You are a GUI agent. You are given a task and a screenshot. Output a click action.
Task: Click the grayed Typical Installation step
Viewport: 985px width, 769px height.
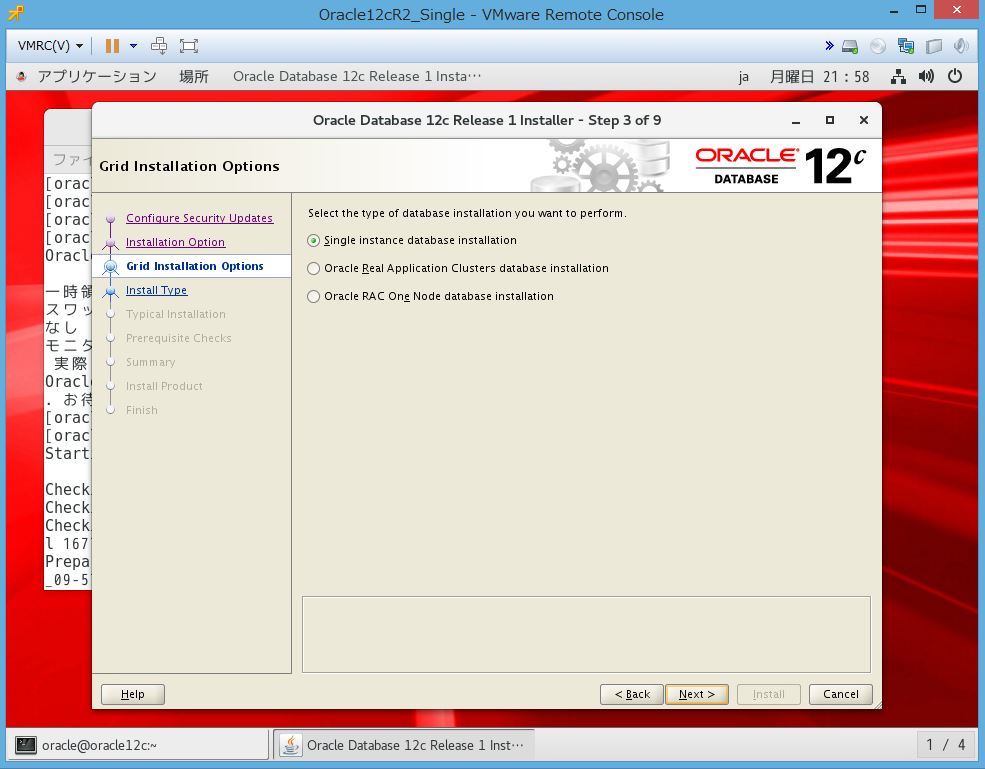[x=175, y=314]
